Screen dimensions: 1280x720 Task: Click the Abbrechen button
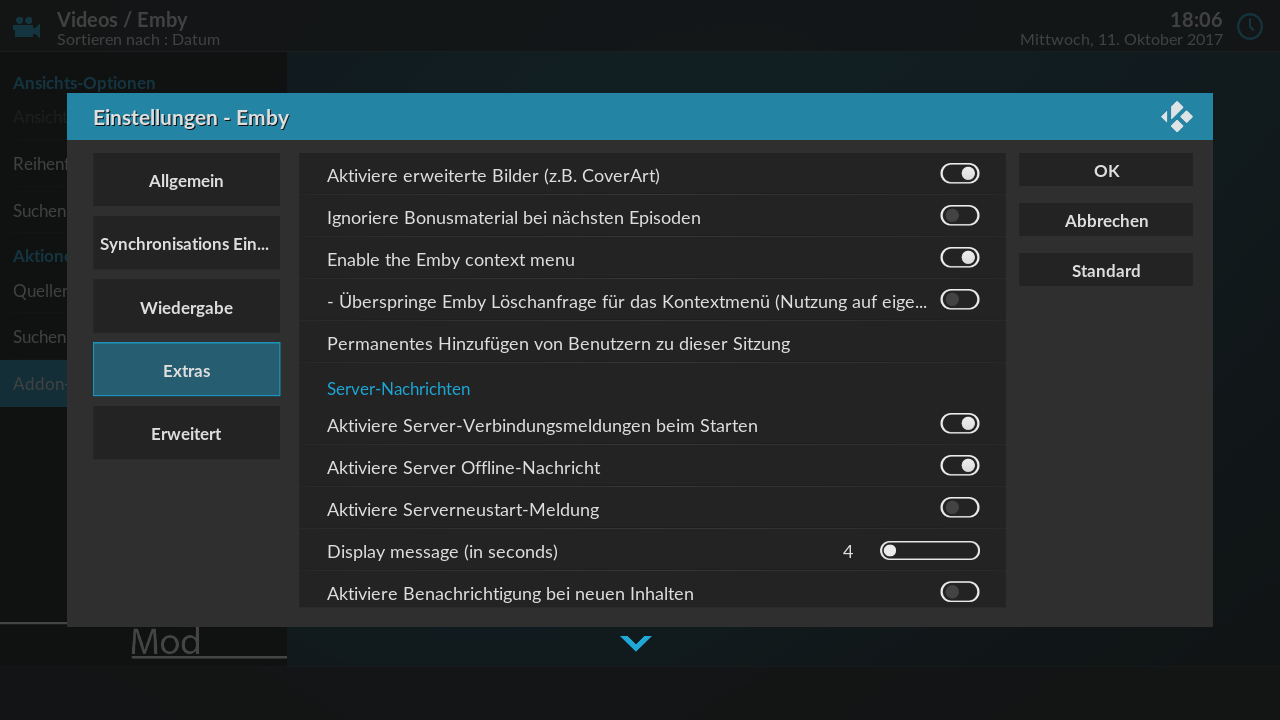(x=1106, y=220)
